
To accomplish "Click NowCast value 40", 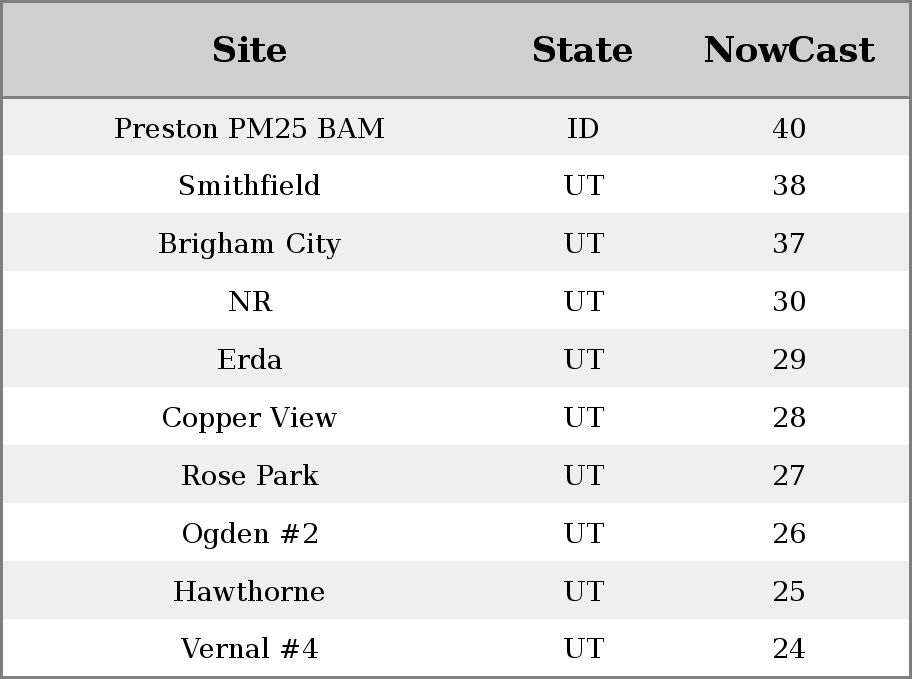I will 789,129.
